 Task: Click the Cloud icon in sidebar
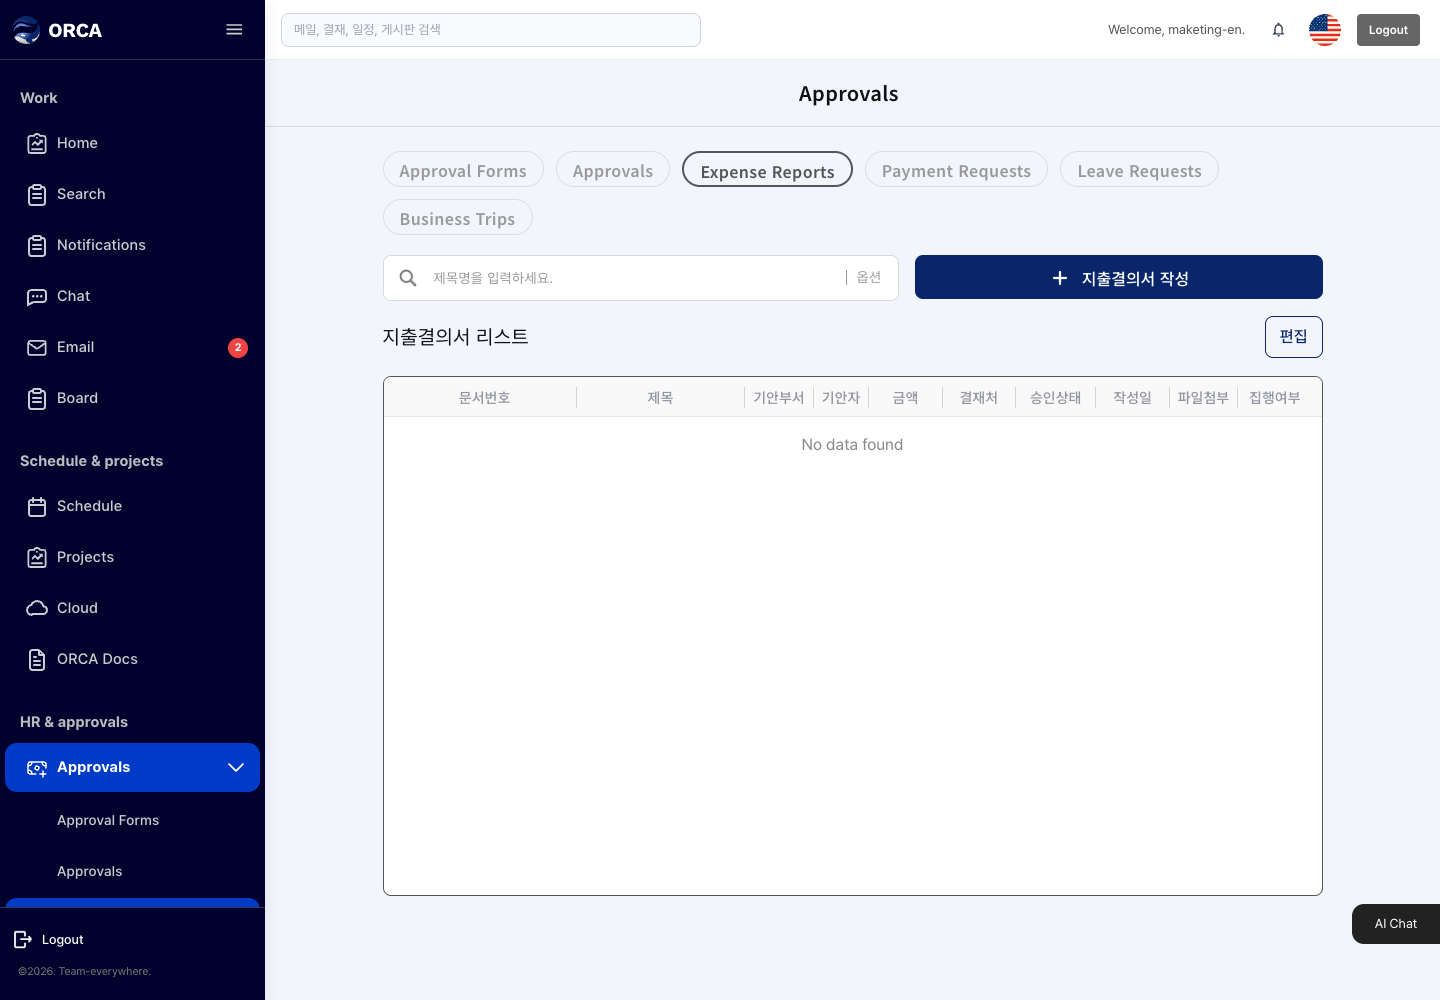(x=37, y=608)
